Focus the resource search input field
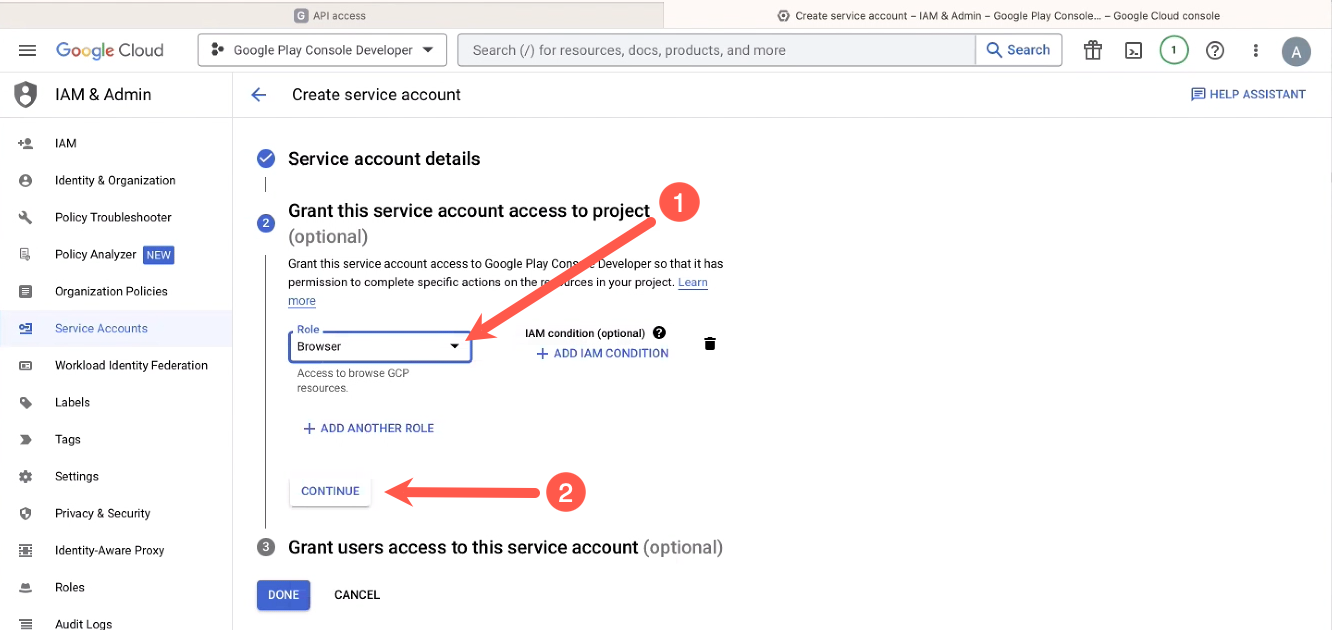Viewport: 1332px width, 630px height. click(x=715, y=50)
